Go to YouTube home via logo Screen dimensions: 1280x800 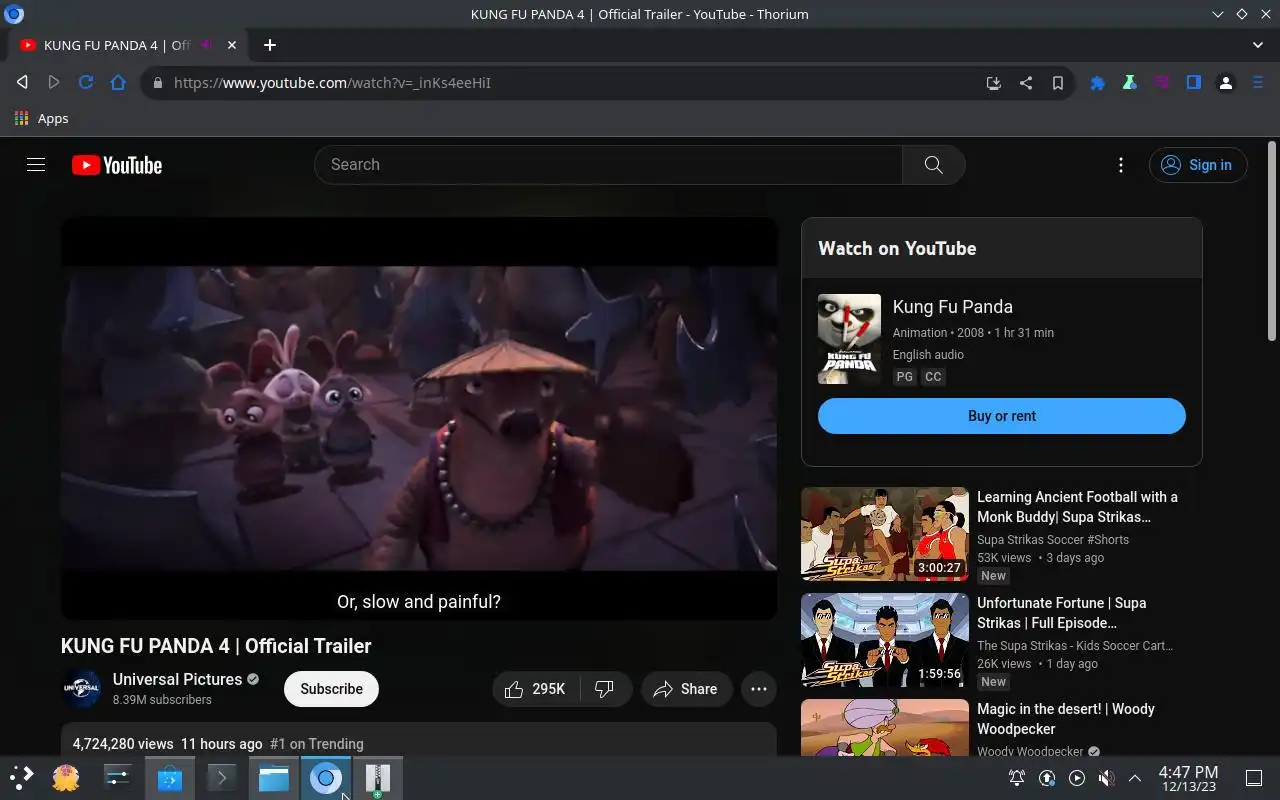[x=117, y=165]
